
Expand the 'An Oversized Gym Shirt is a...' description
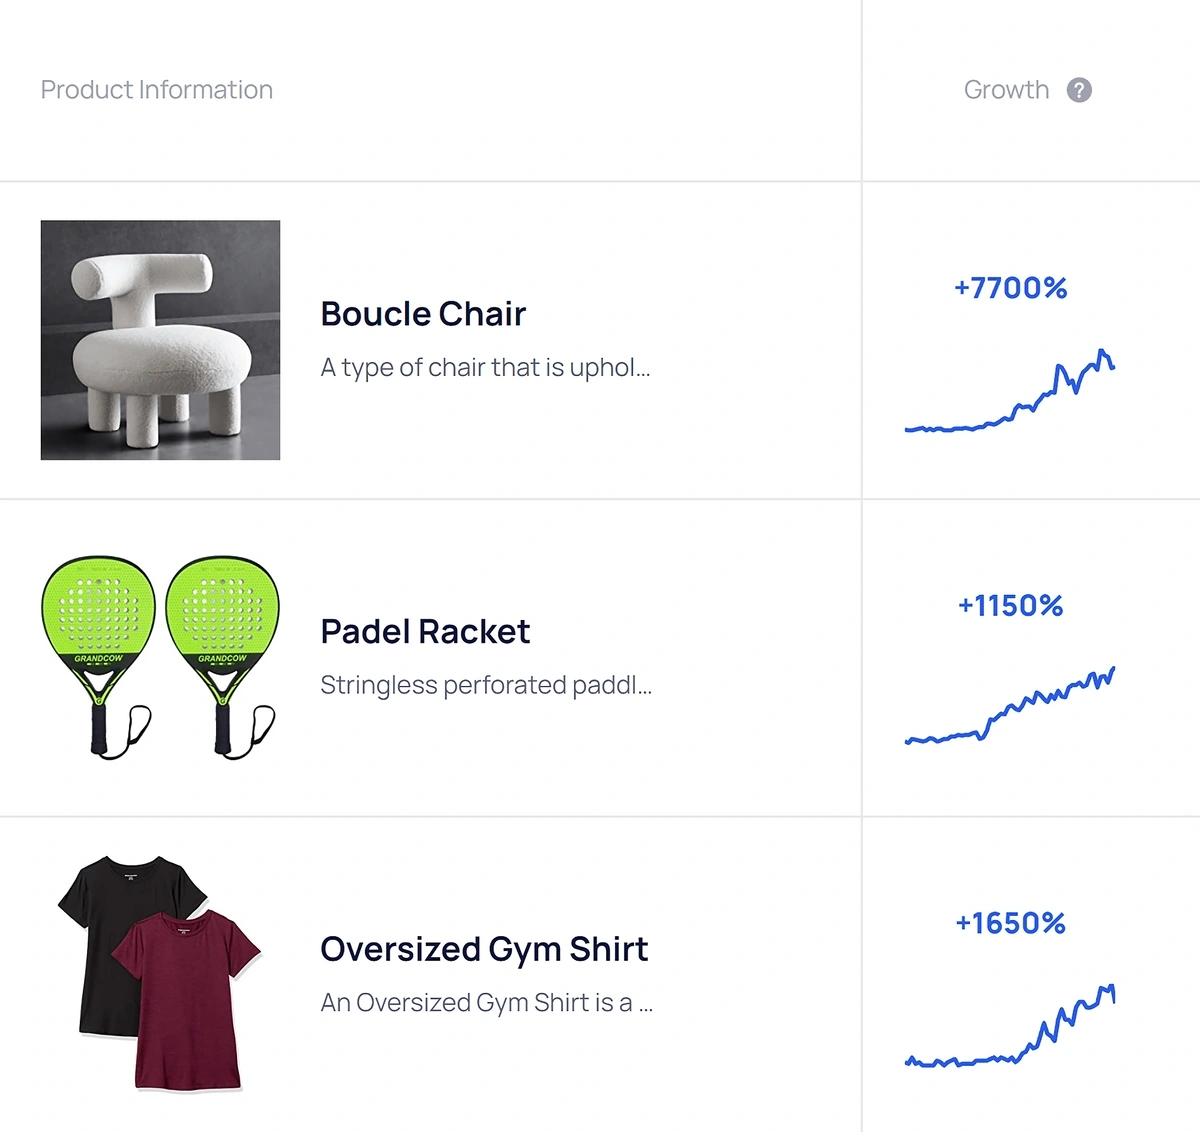[487, 1003]
